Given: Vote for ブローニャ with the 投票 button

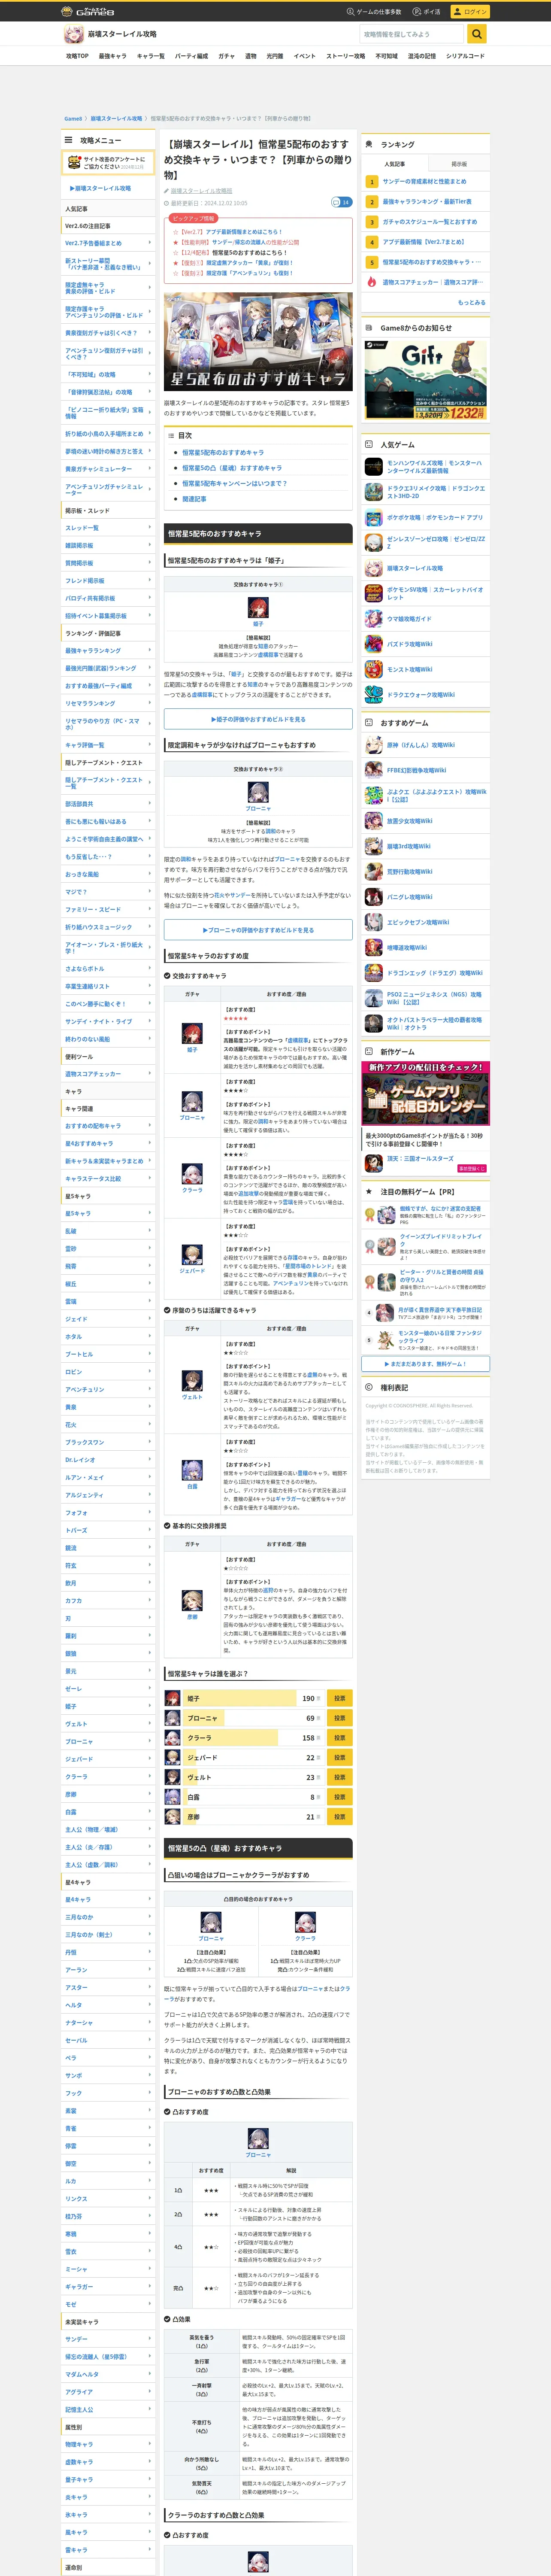Looking at the screenshot, I should [x=339, y=1718].
